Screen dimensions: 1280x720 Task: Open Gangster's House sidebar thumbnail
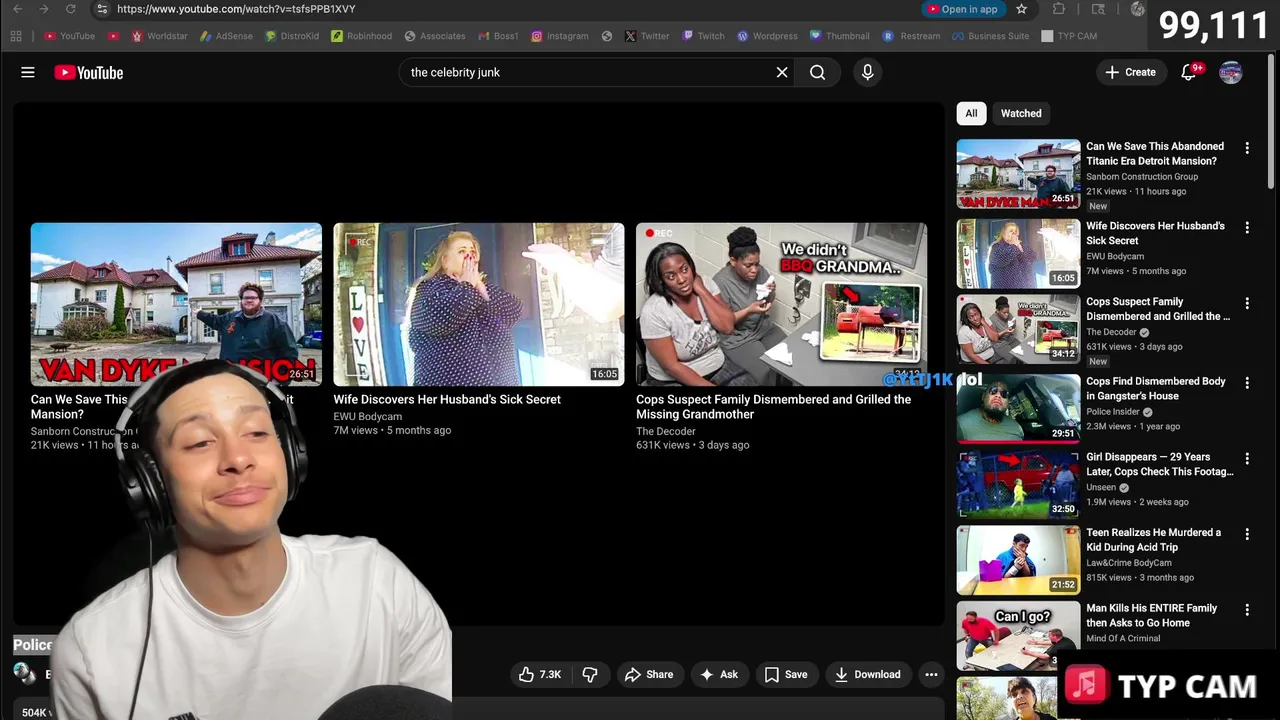click(x=1018, y=408)
